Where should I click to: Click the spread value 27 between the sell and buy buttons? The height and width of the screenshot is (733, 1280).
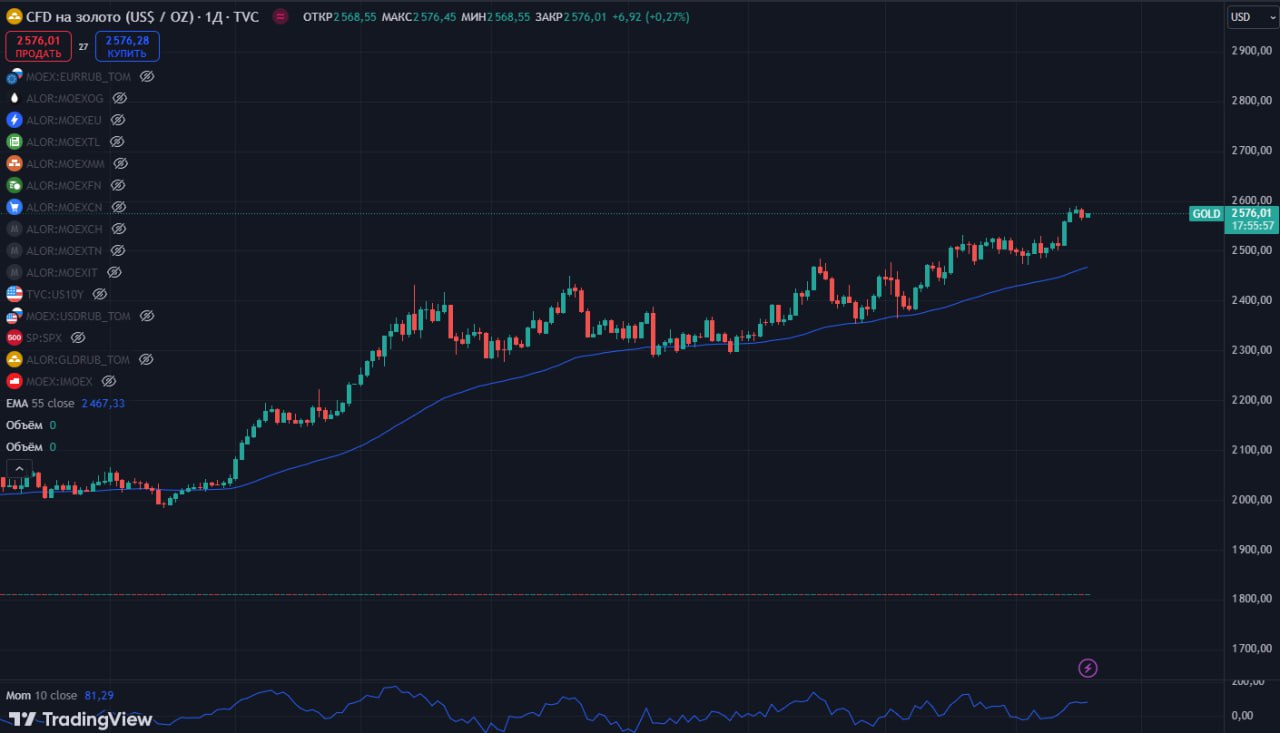pyautogui.click(x=83, y=46)
